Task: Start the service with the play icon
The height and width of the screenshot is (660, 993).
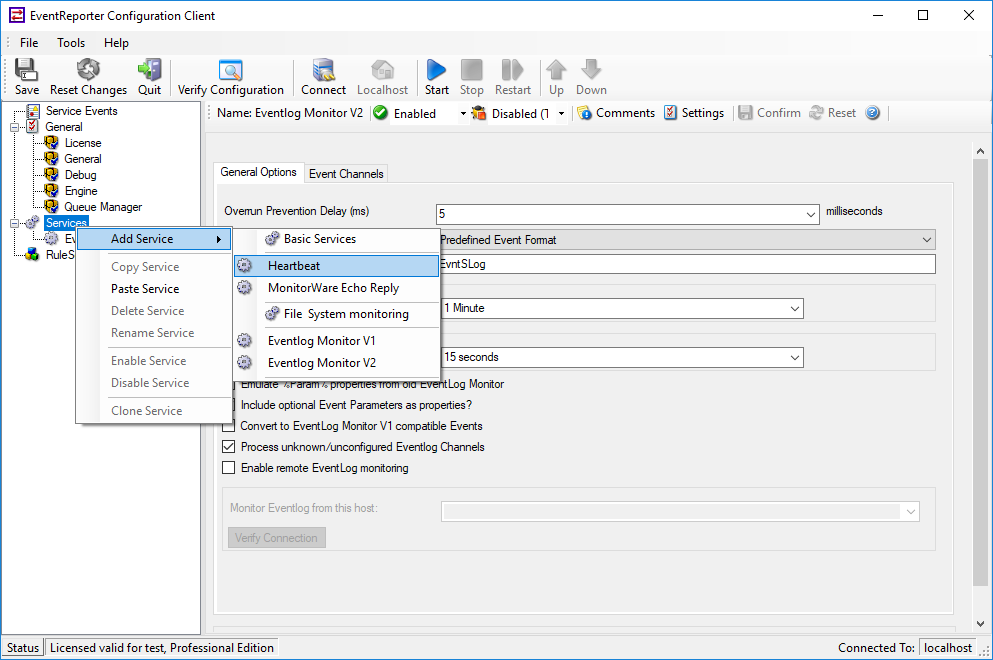Action: click(x=436, y=70)
